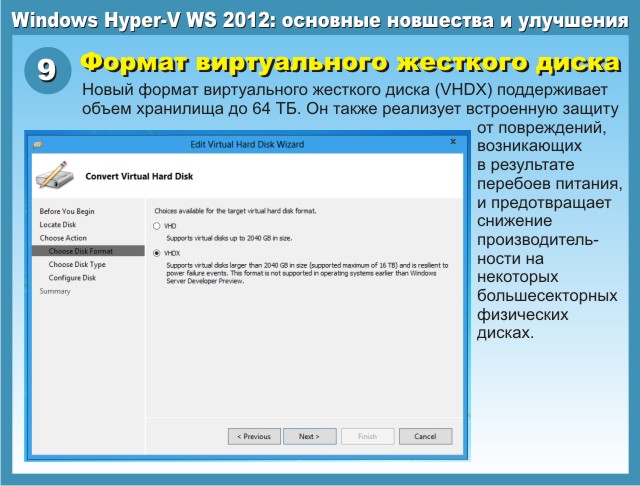Go to the Before You Begin step

[x=67, y=211]
